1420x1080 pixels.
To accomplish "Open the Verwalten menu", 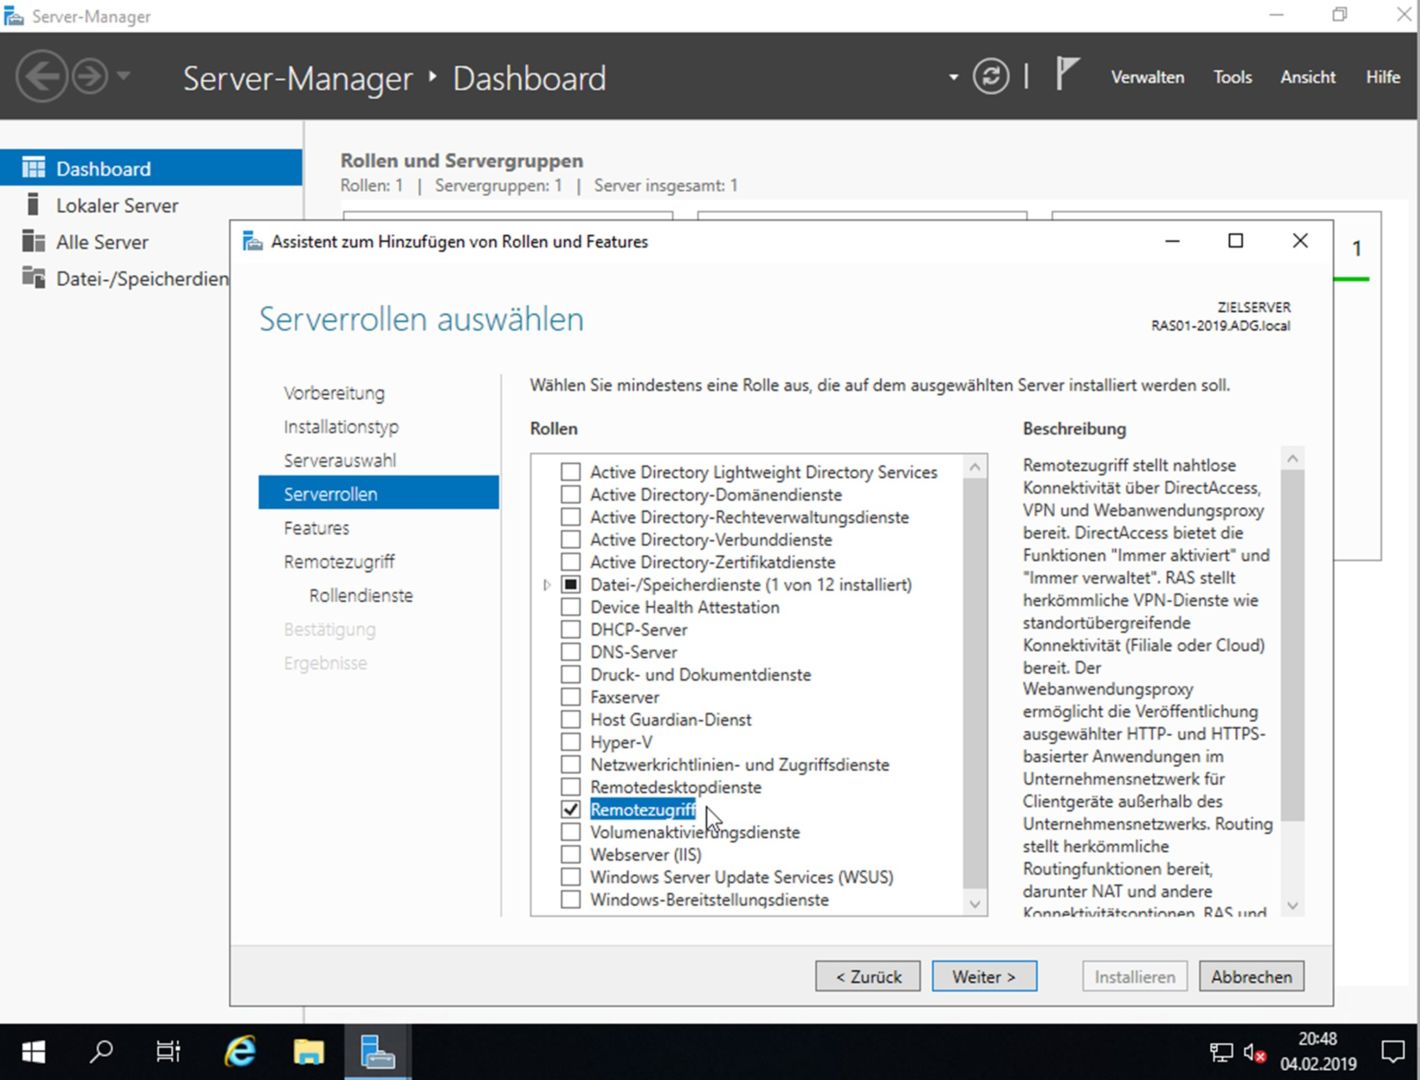I will 1147,77.
